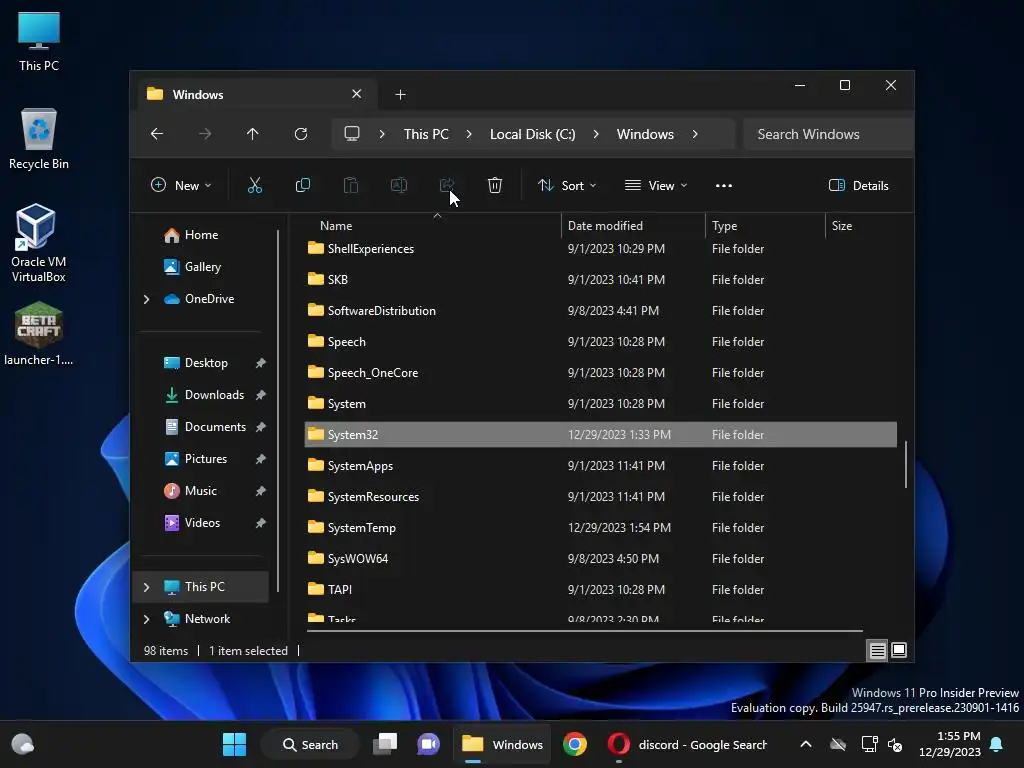Click in the Search Windows field
The height and width of the screenshot is (768, 1024).
[x=828, y=134]
